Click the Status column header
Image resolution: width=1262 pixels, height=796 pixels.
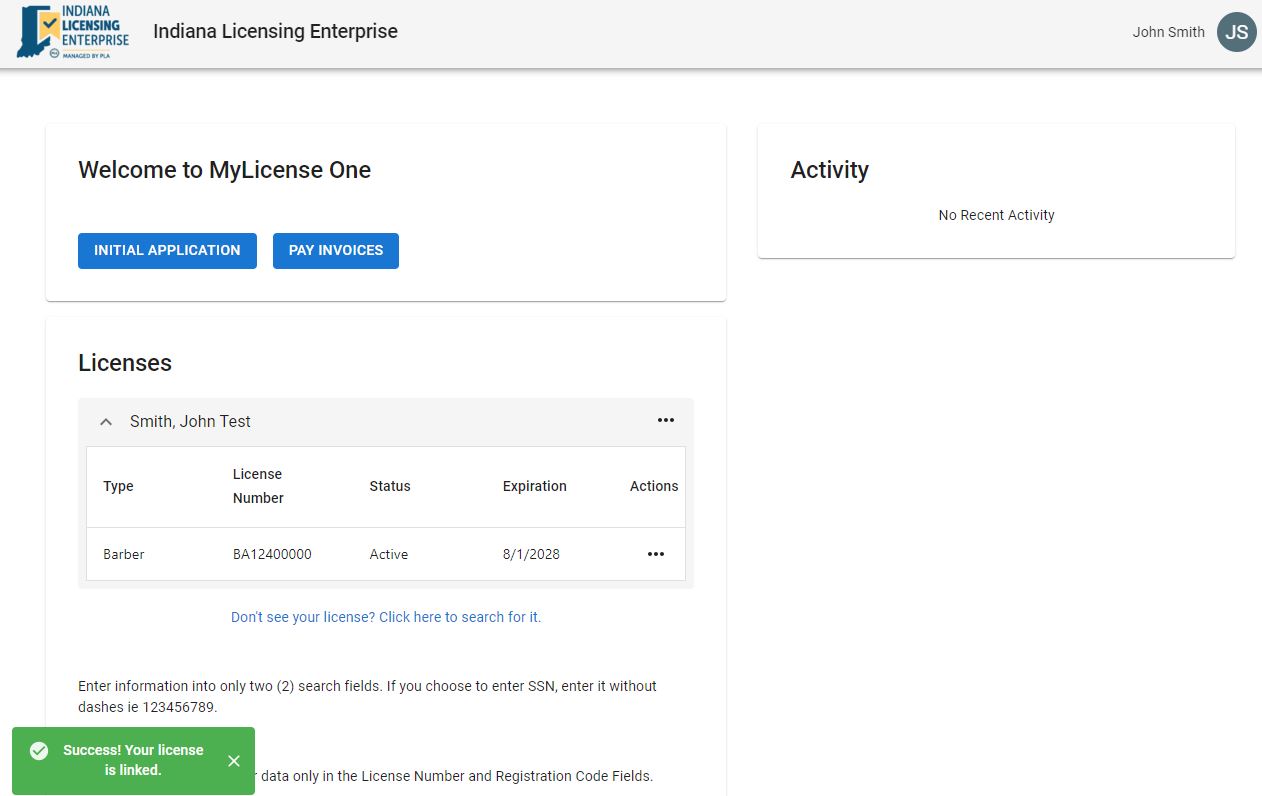tap(390, 486)
